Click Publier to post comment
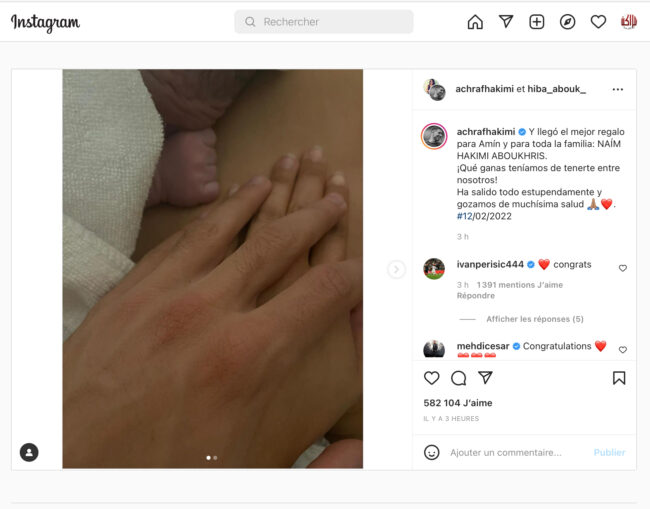 (x=609, y=452)
